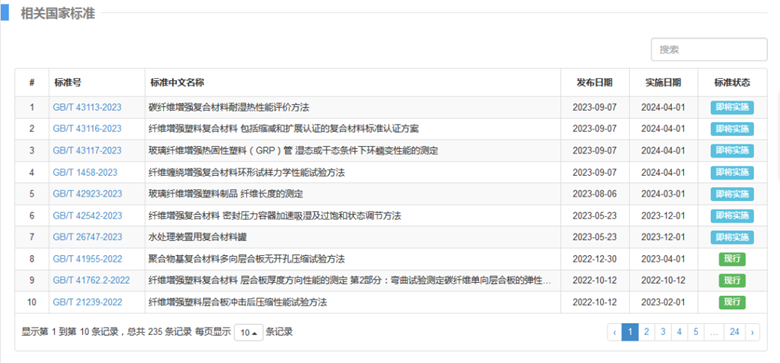Click the 搜索 search input field
Viewport: 780px width, 363px height.
(x=709, y=50)
